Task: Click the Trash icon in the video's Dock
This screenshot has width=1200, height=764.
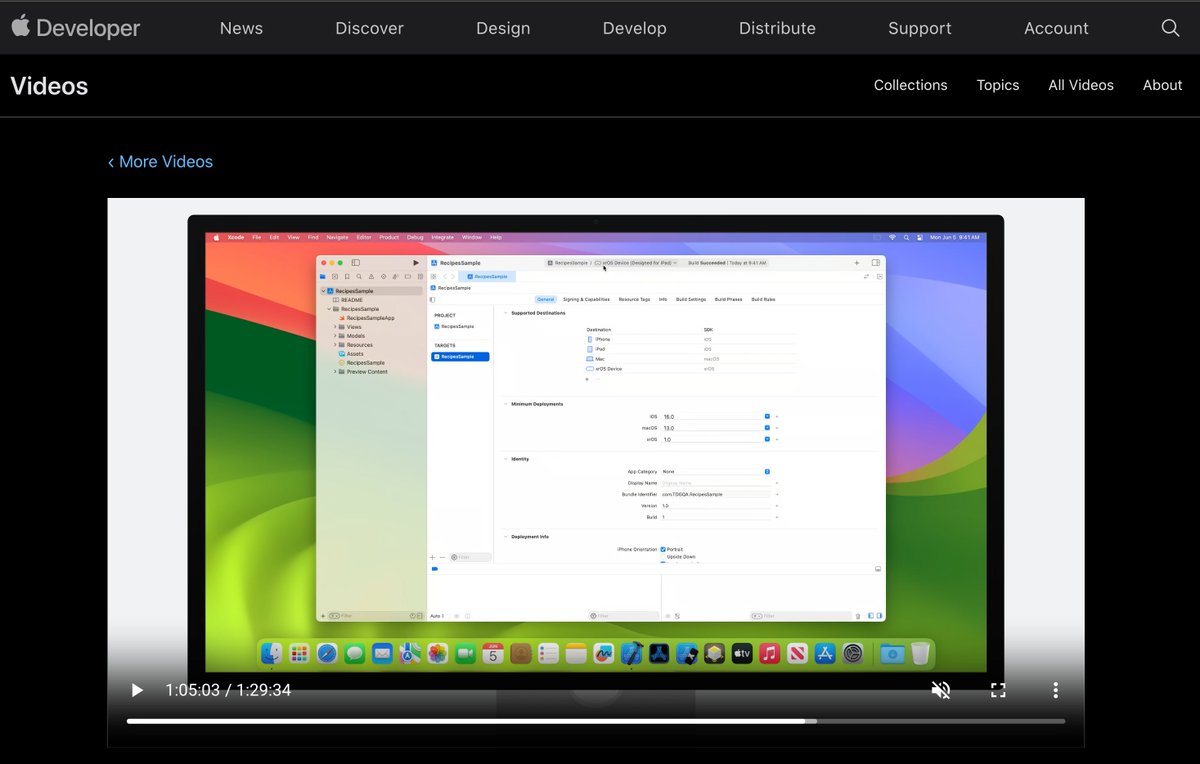Action: [920, 653]
